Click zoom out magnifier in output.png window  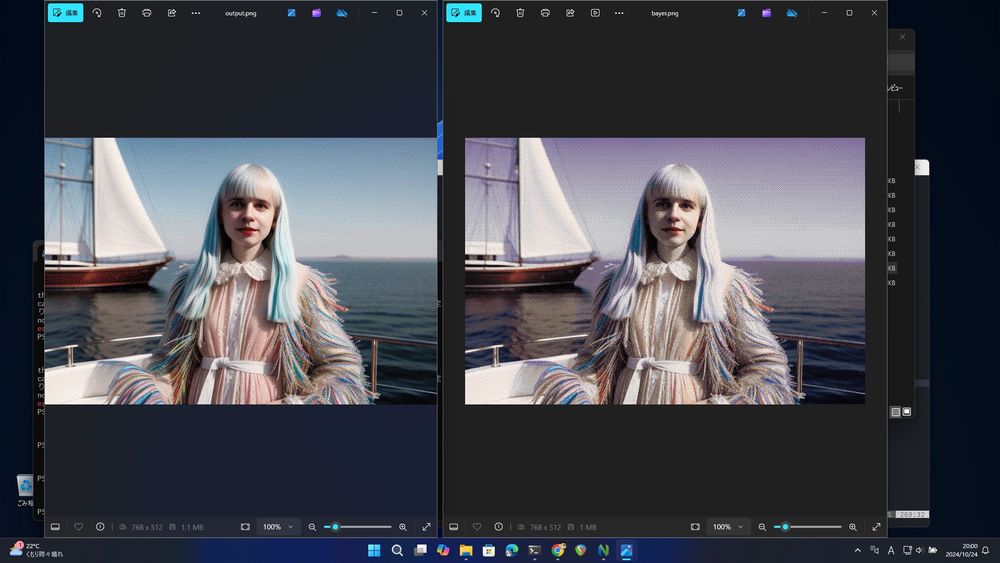click(312, 527)
